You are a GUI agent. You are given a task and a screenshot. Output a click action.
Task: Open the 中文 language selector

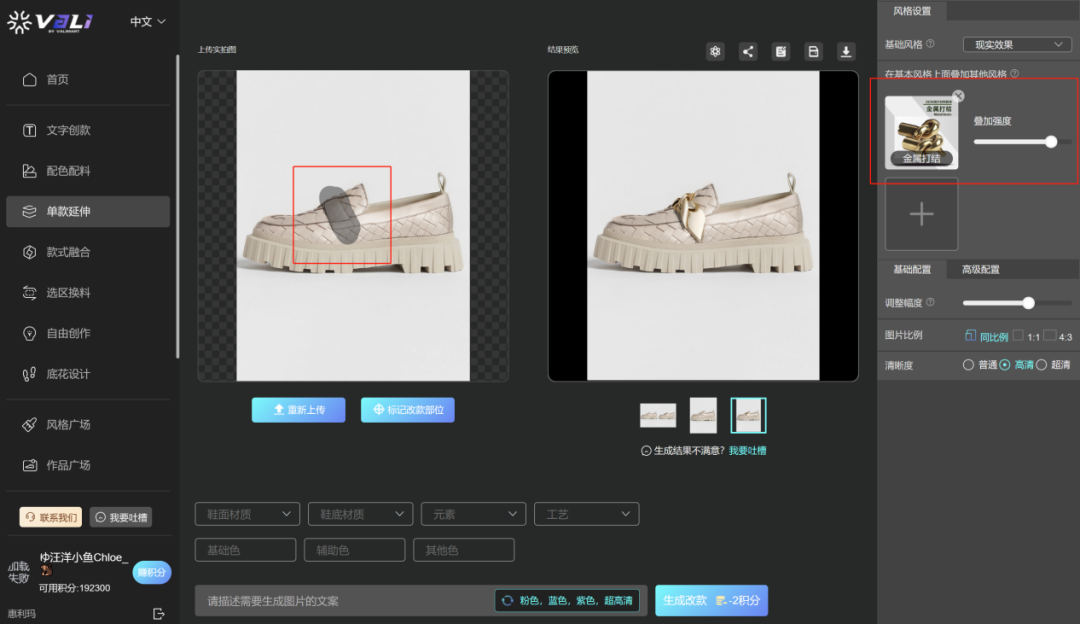tap(148, 21)
